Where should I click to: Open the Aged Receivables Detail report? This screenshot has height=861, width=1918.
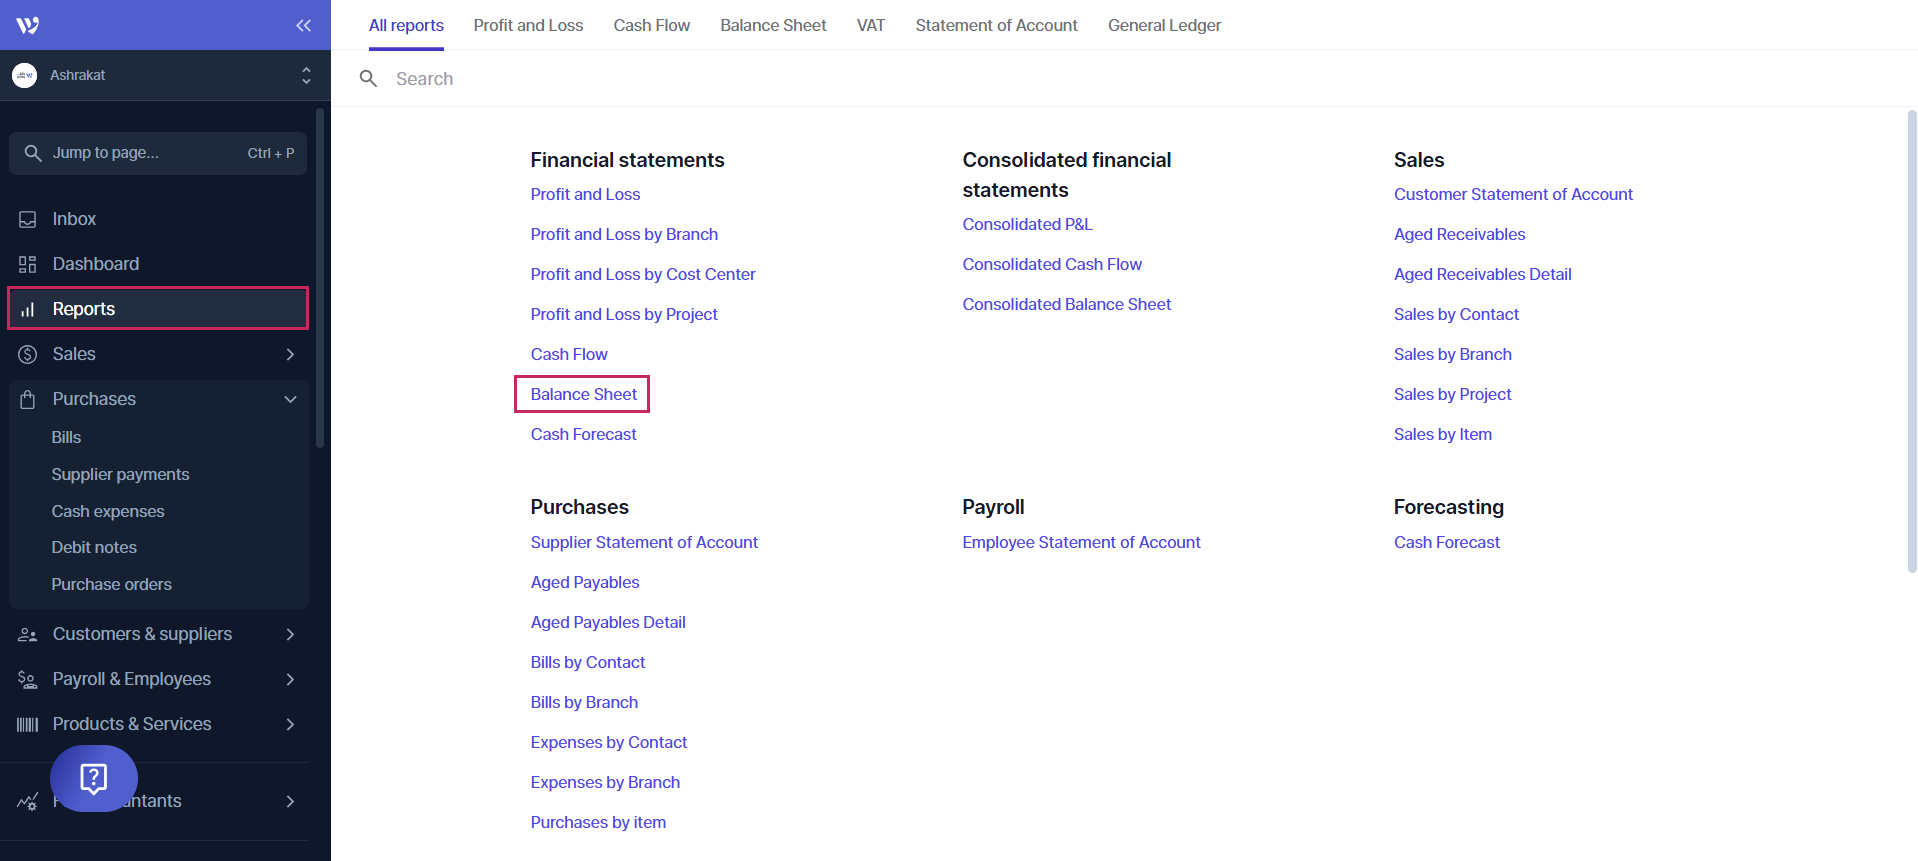click(x=1482, y=274)
